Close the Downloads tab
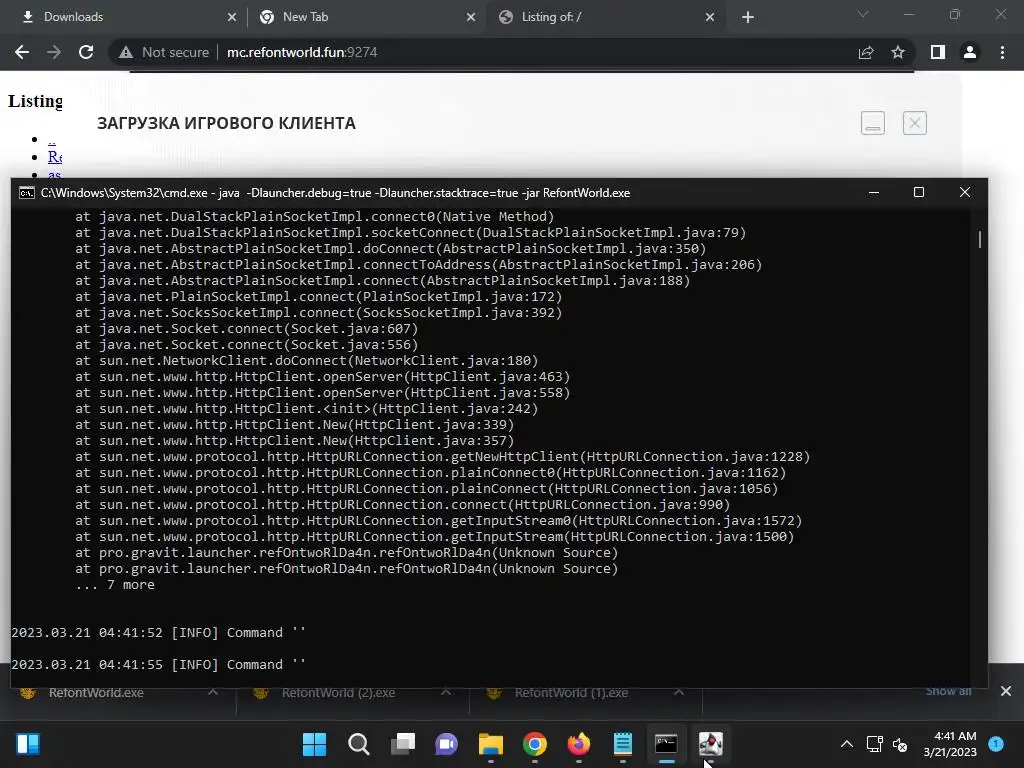The image size is (1024, 768). (232, 17)
